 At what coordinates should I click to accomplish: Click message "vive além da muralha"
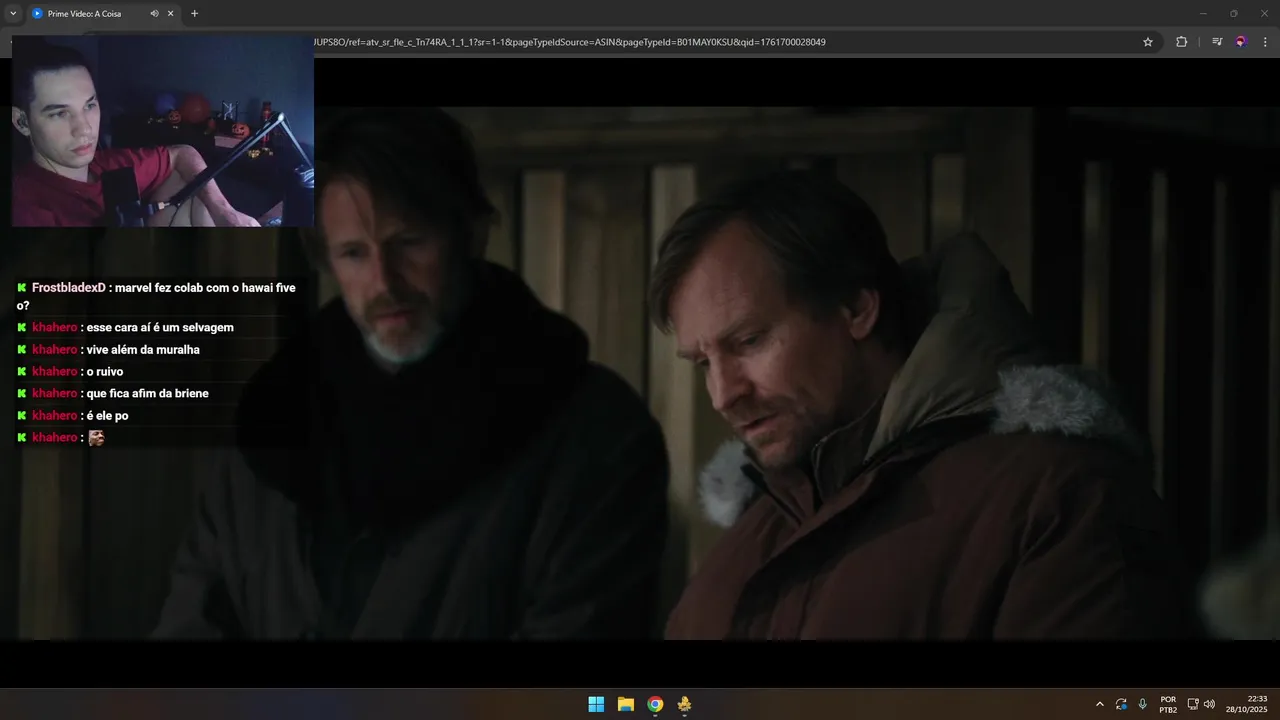[x=143, y=350]
